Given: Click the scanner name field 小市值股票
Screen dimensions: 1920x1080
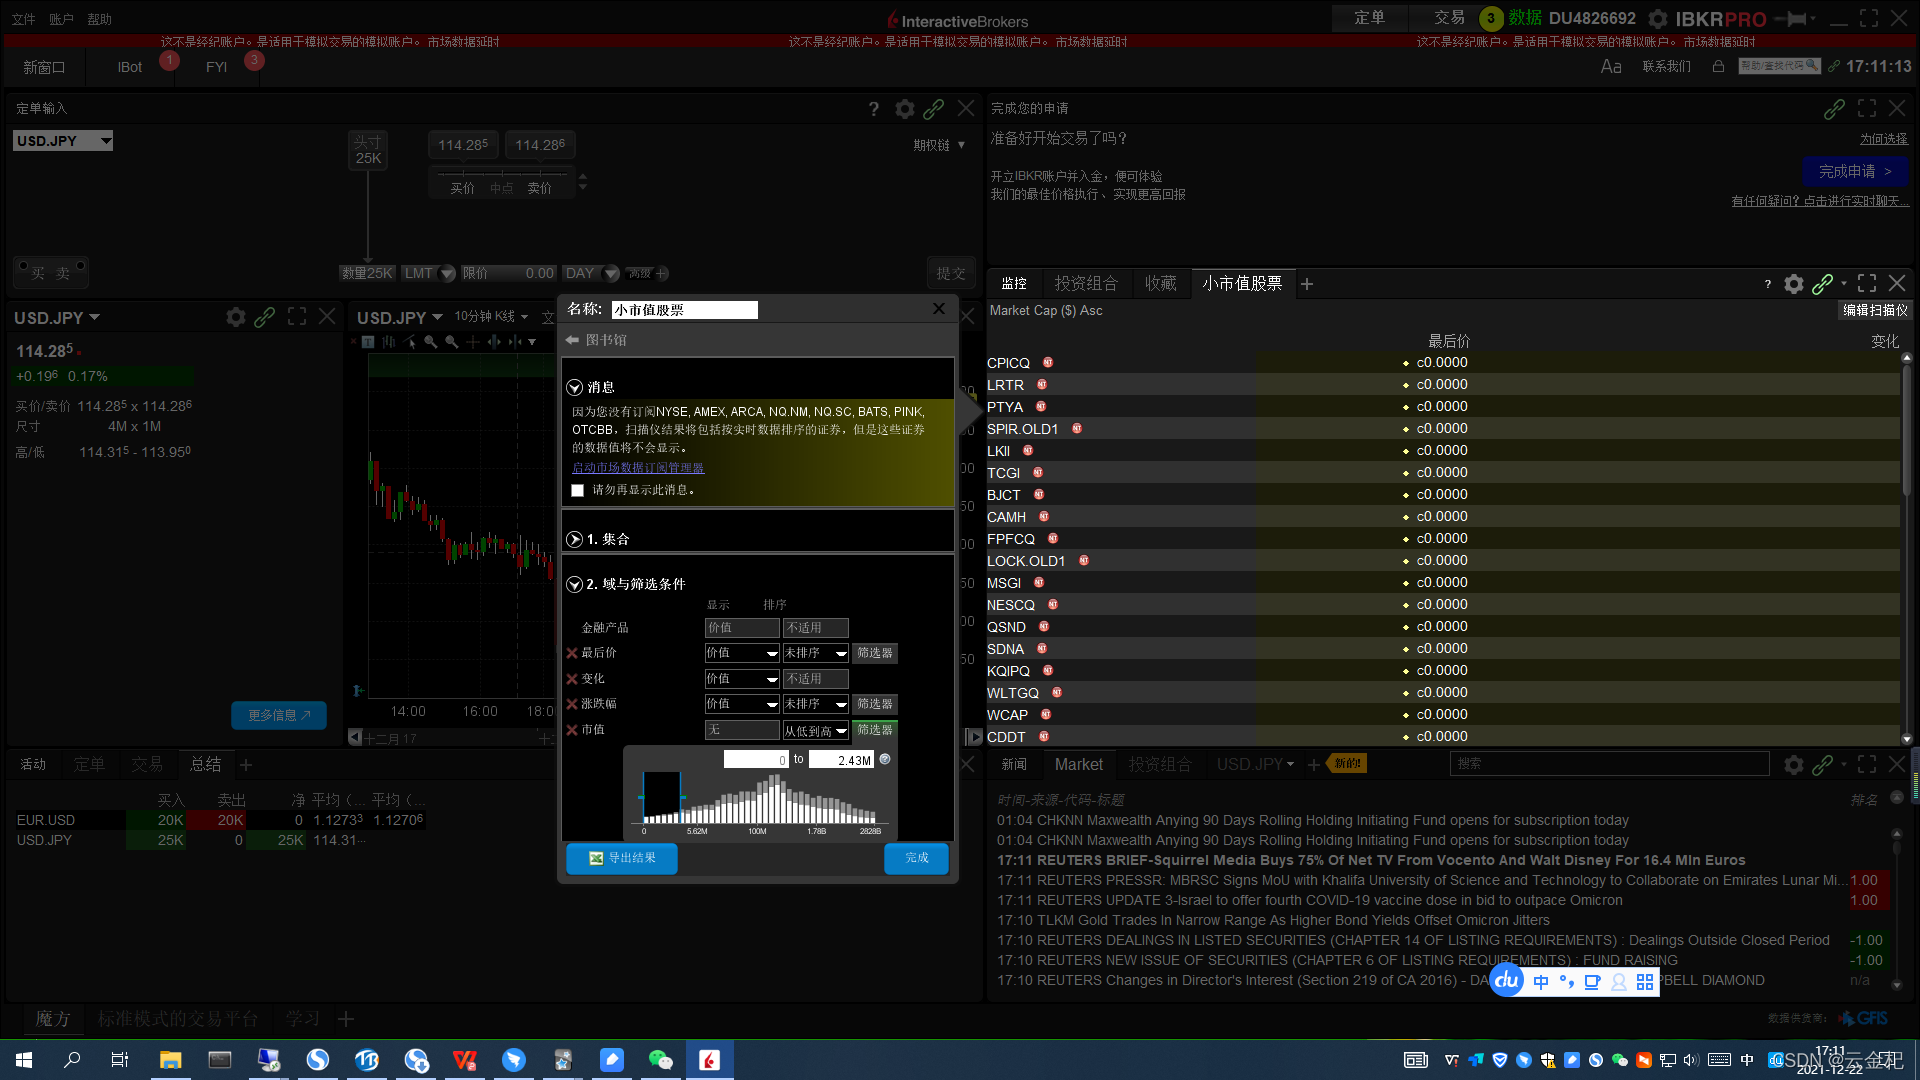Looking at the screenshot, I should pos(684,310).
